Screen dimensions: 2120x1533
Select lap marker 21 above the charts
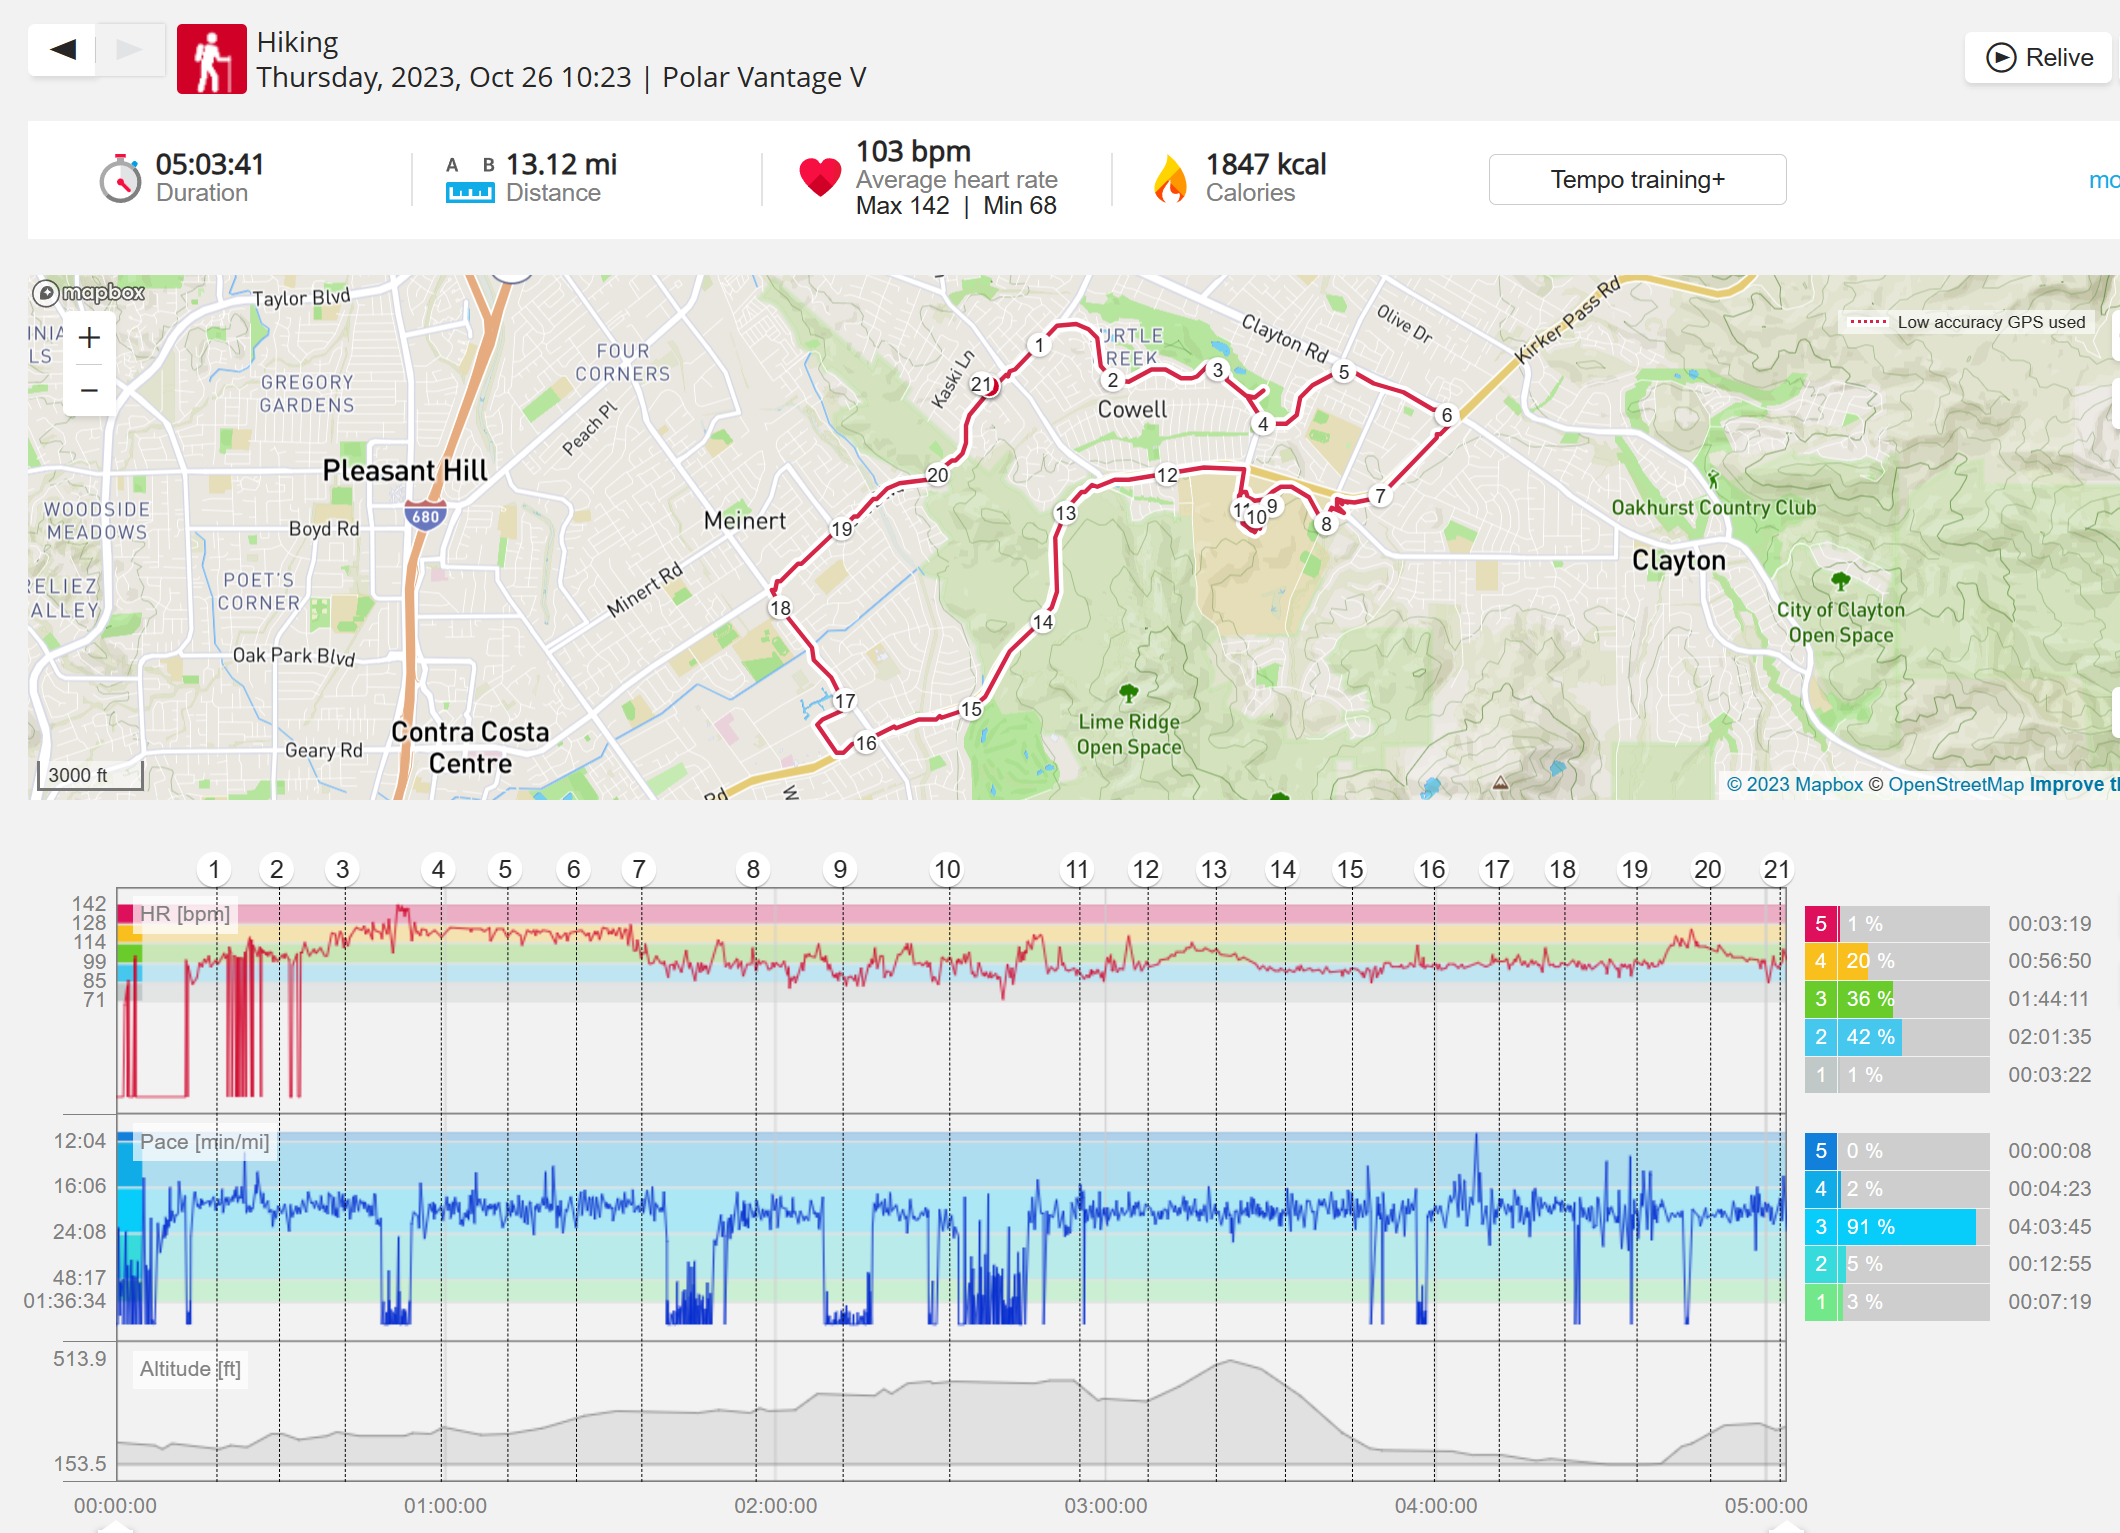[x=1776, y=870]
